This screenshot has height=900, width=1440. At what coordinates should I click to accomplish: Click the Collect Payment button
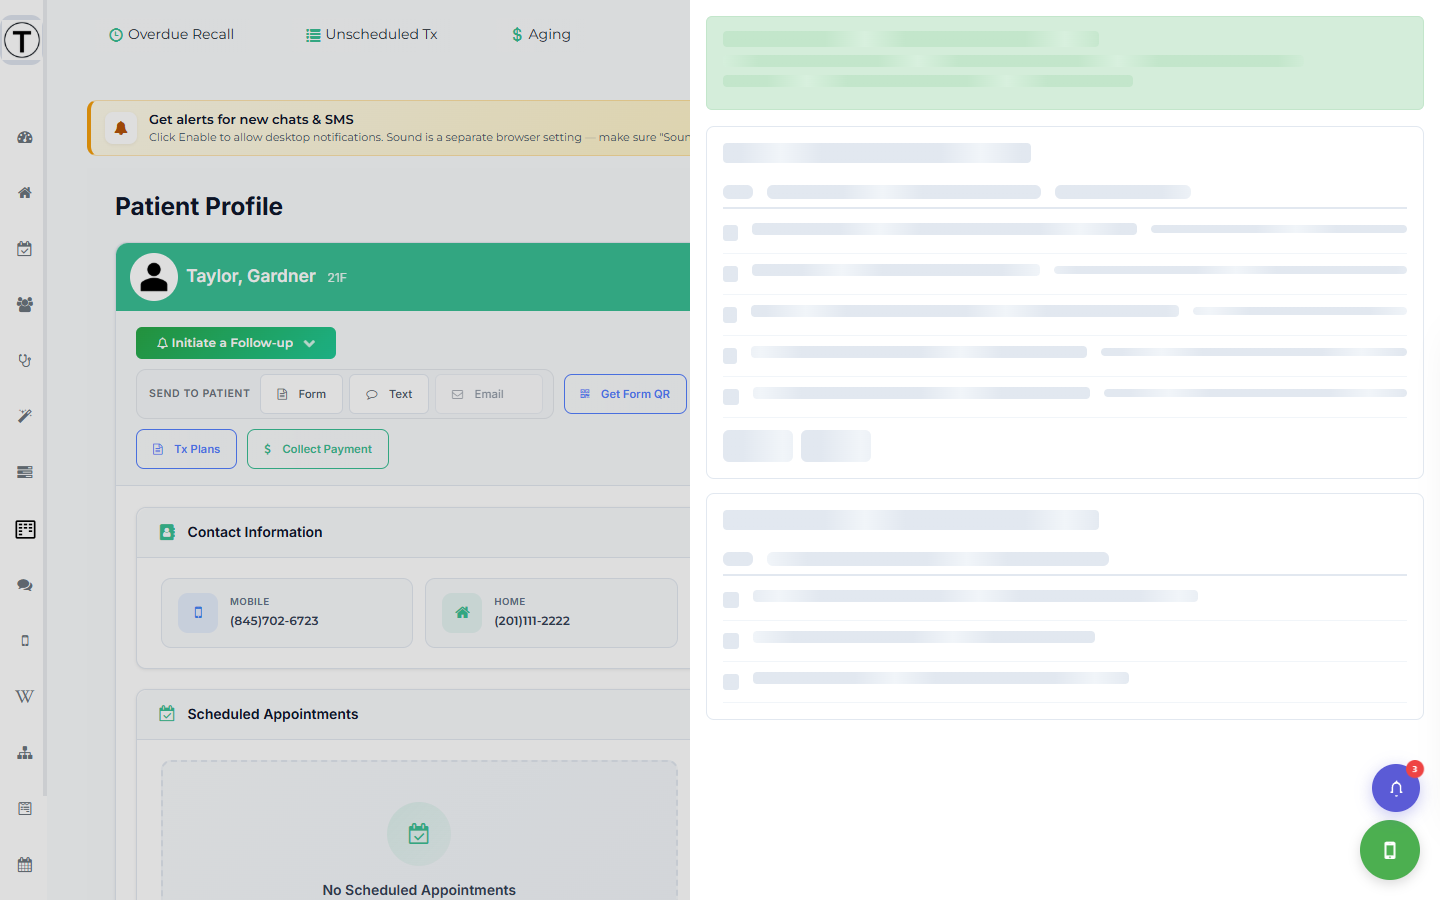click(x=318, y=449)
